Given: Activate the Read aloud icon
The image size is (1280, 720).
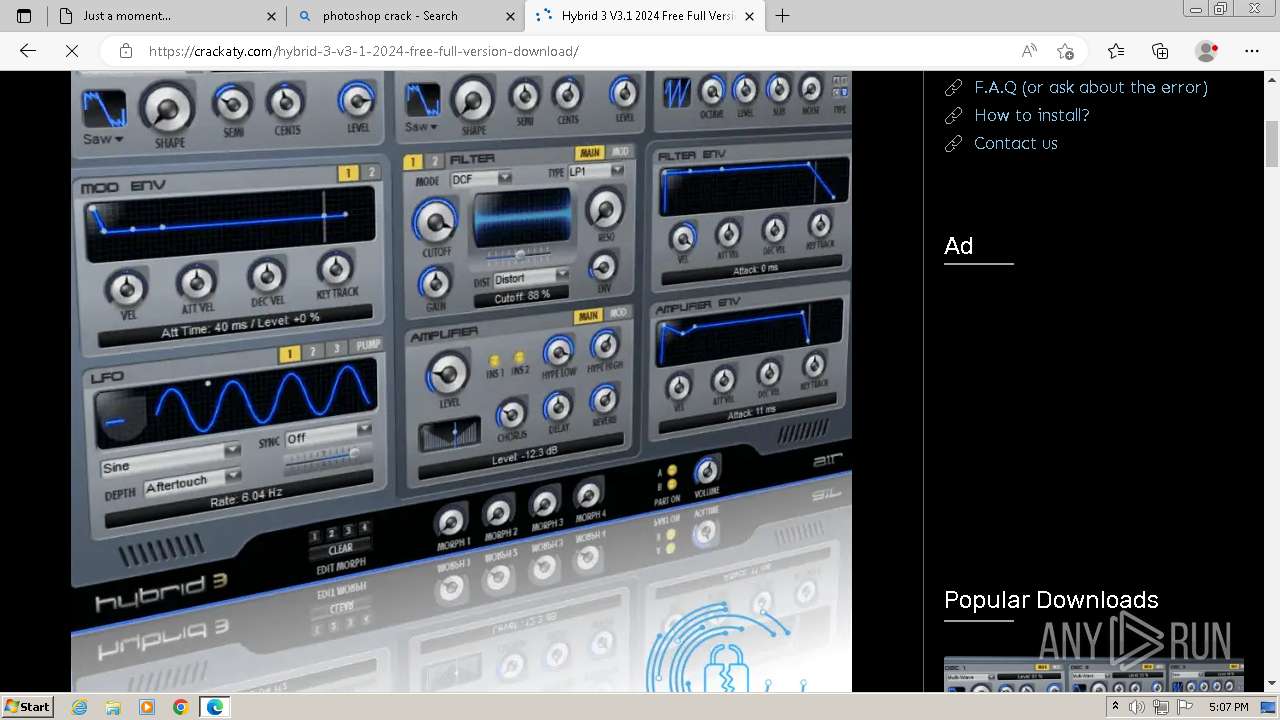Looking at the screenshot, I should click(x=1029, y=51).
